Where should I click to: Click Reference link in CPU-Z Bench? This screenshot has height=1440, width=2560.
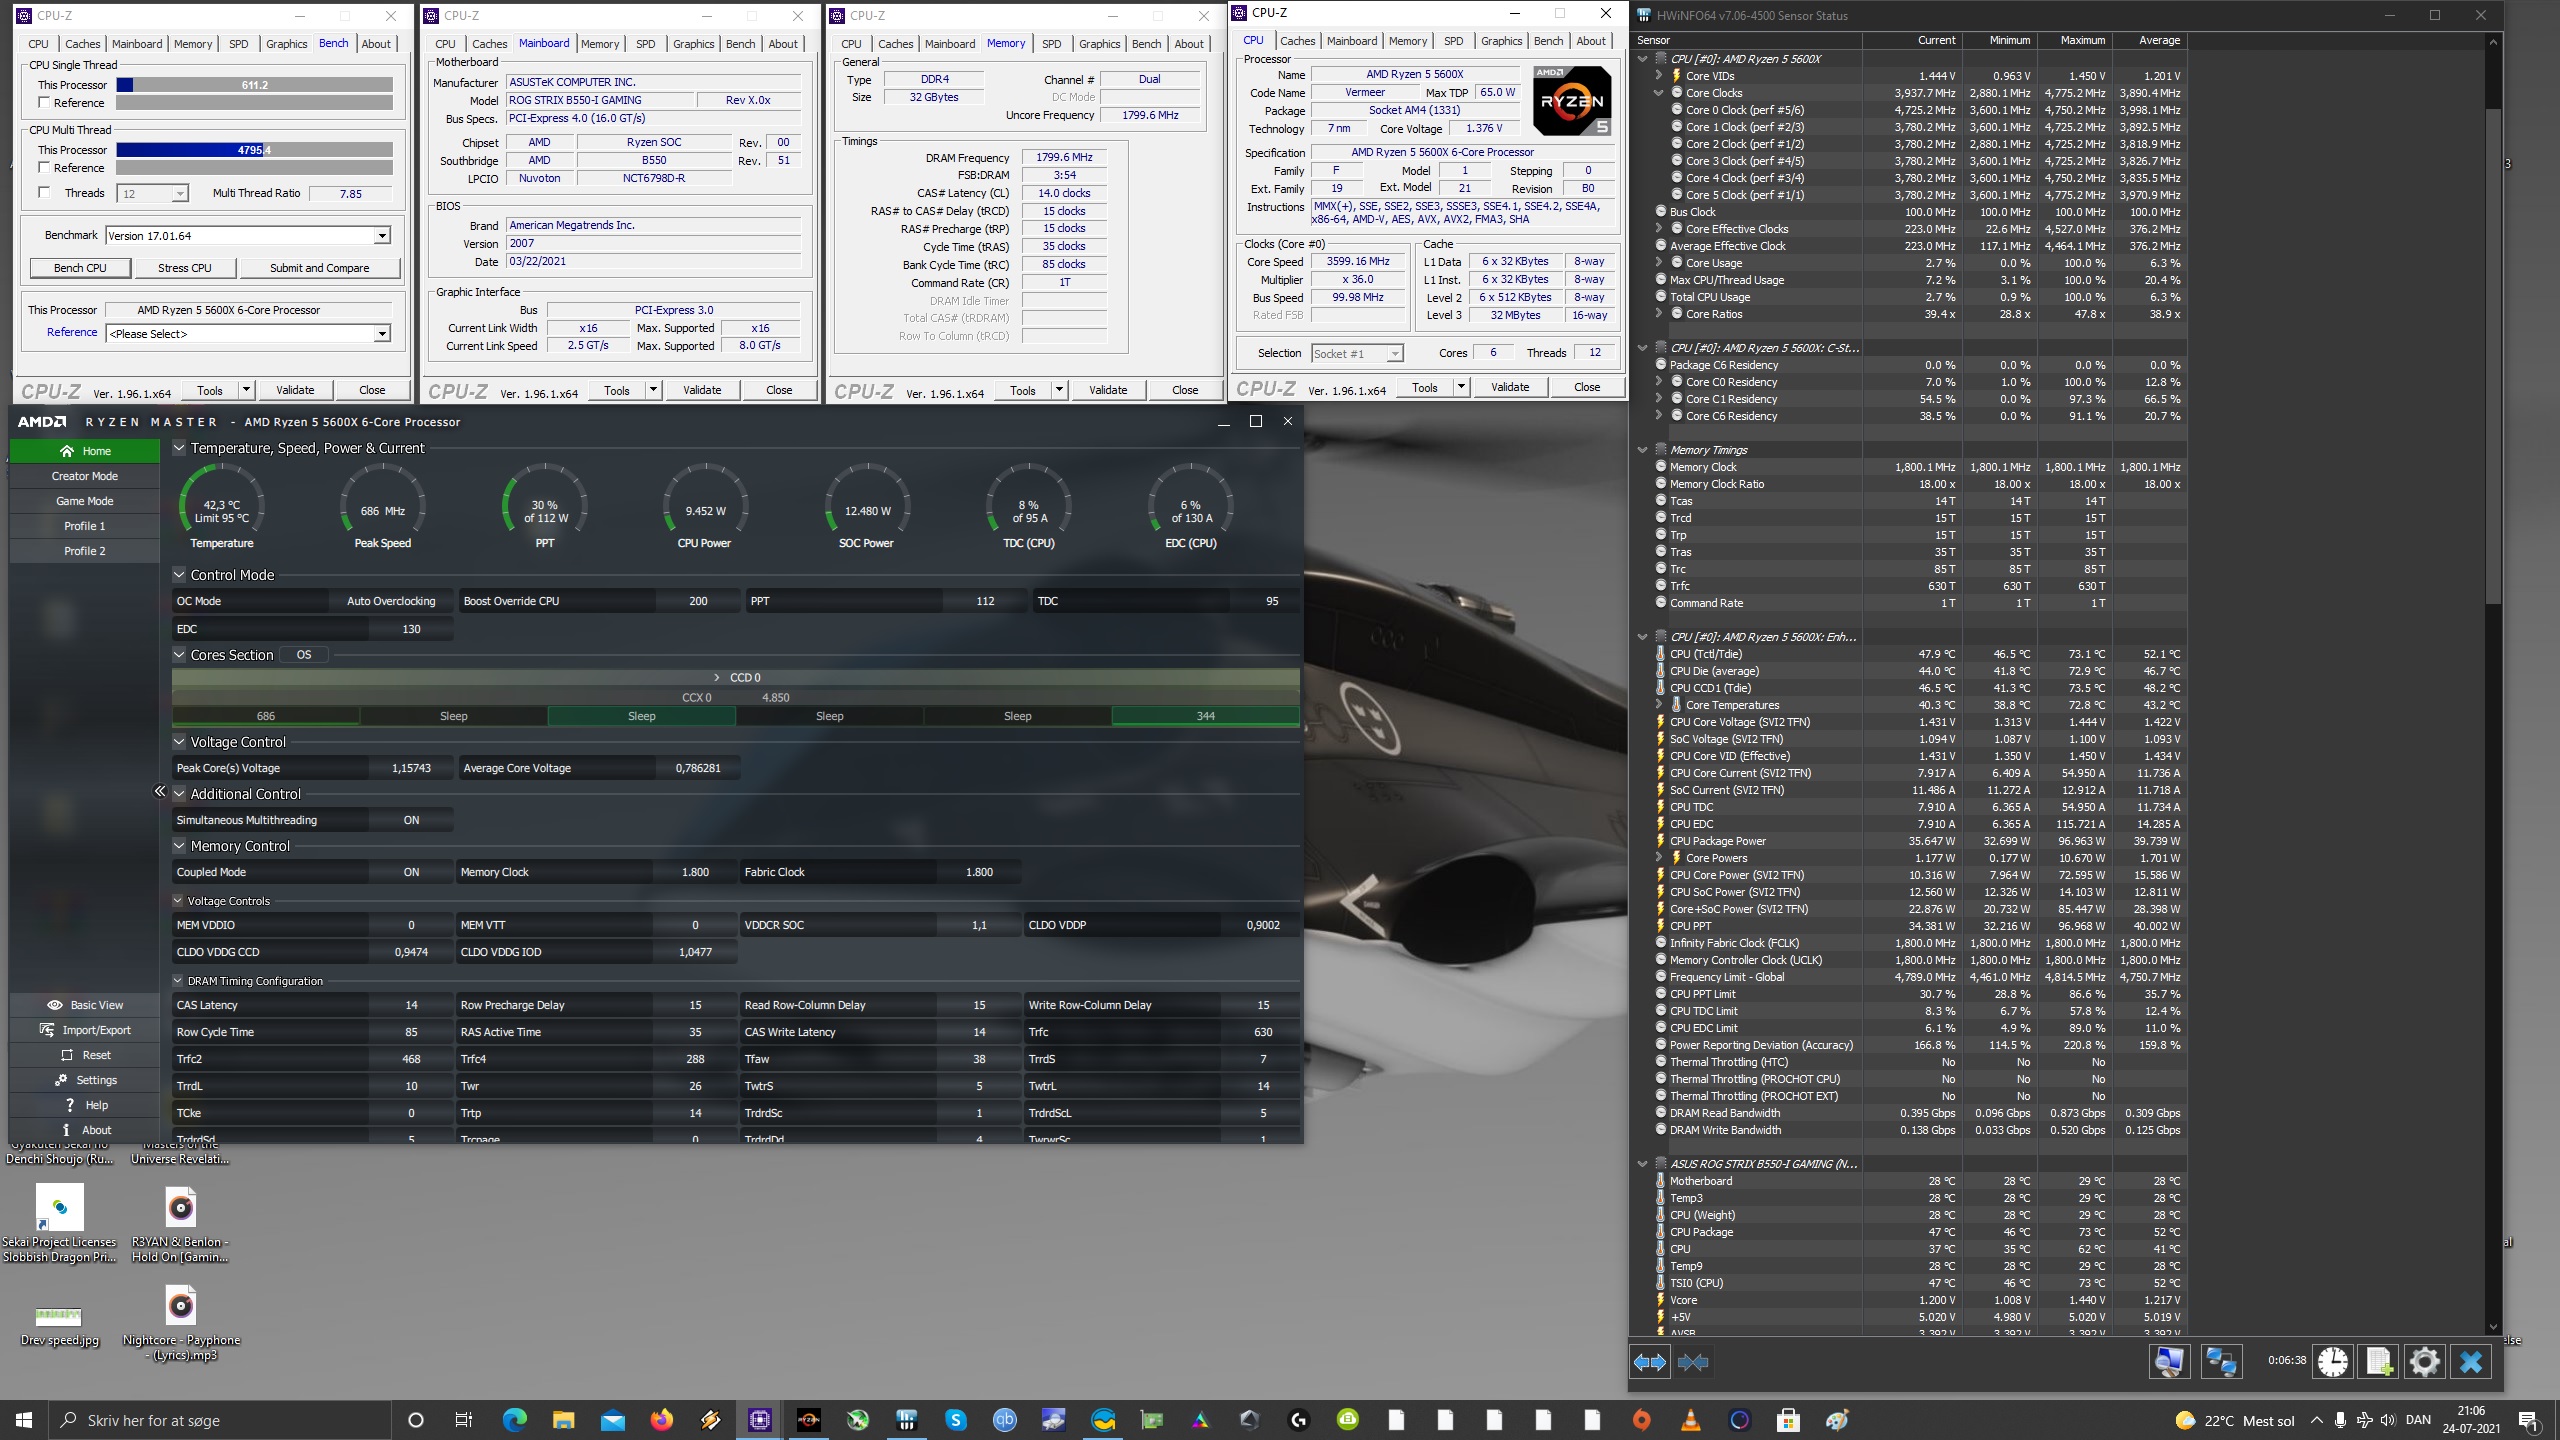click(x=72, y=332)
